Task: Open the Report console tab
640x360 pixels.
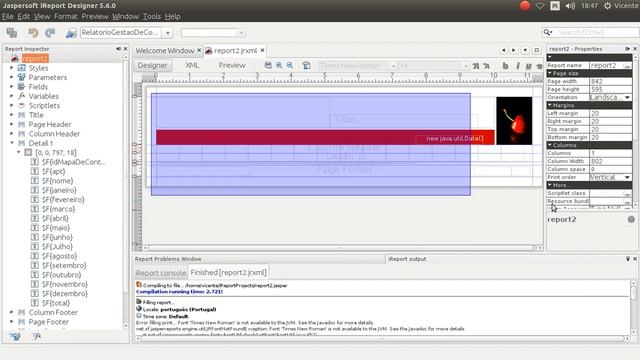Action: point(161,273)
